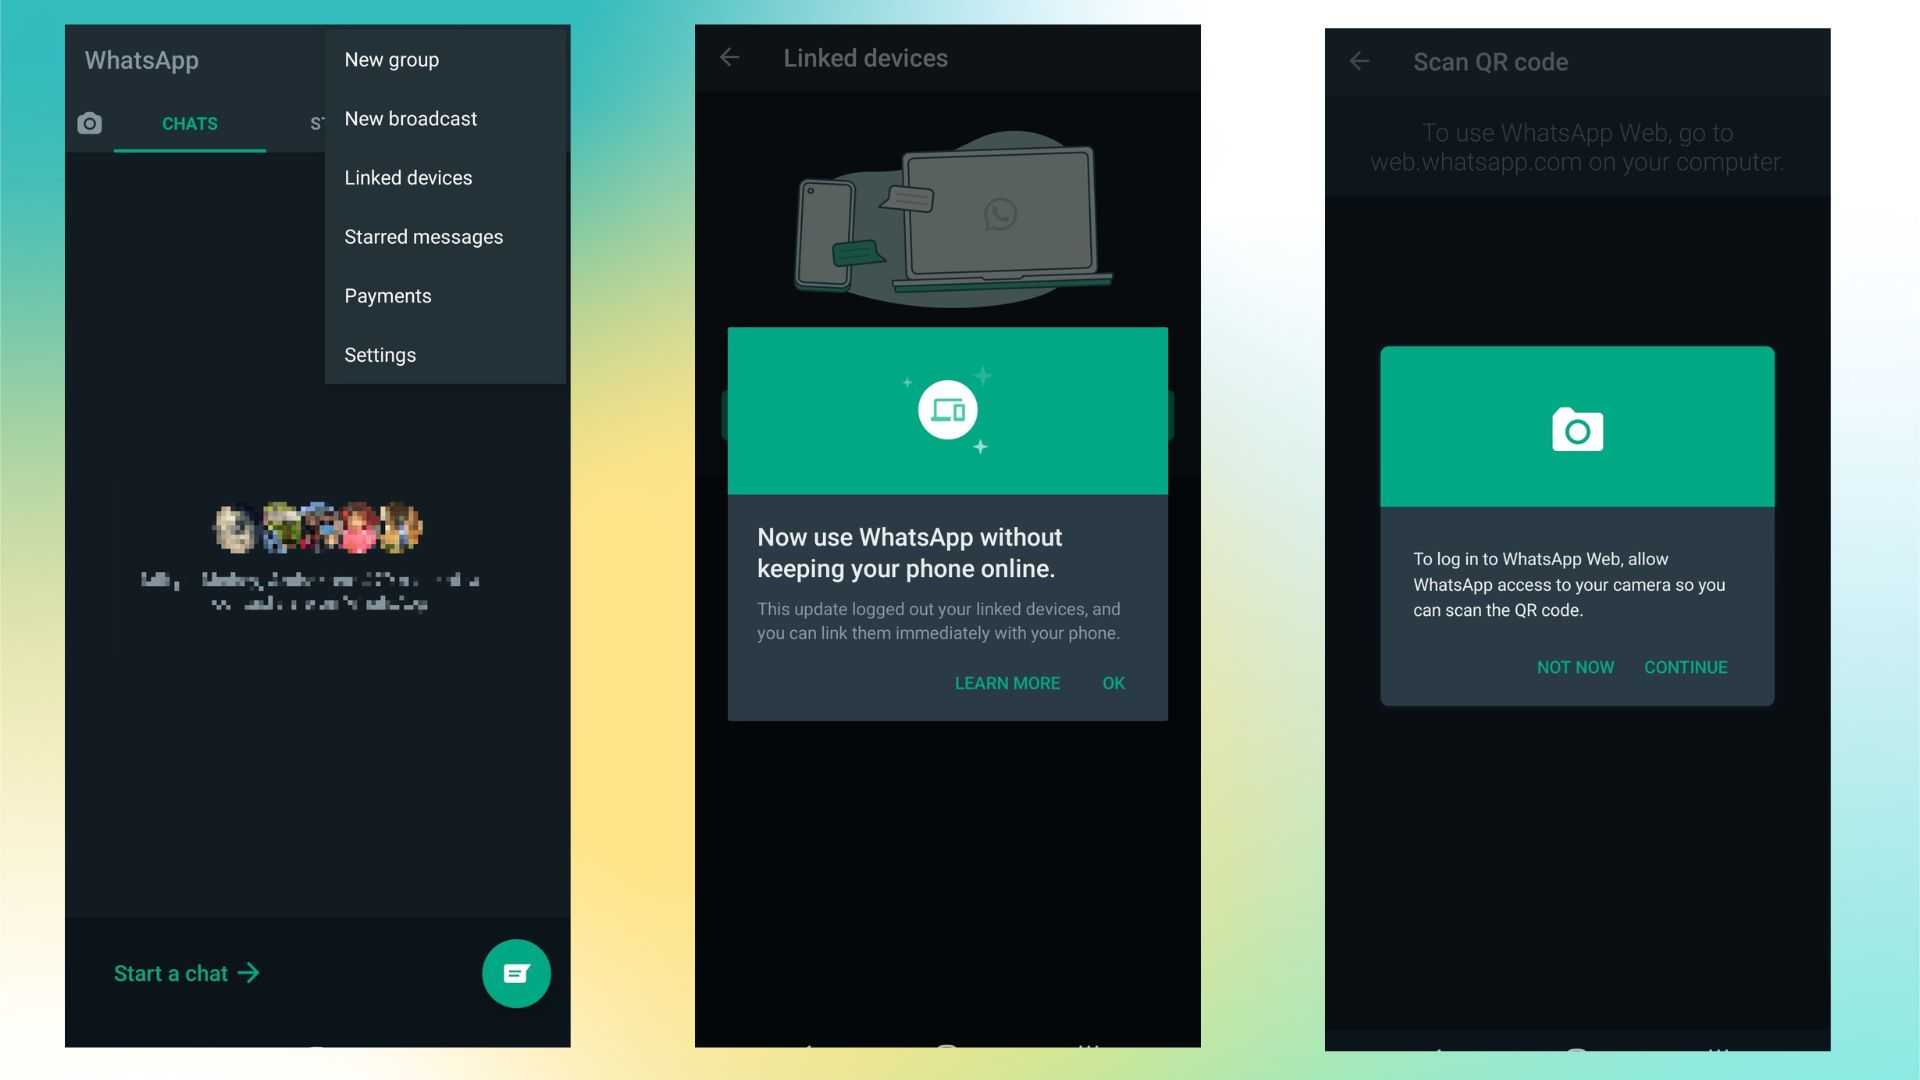This screenshot has height=1080, width=1920.
Task: Select the CHATS tab
Action: [x=189, y=124]
